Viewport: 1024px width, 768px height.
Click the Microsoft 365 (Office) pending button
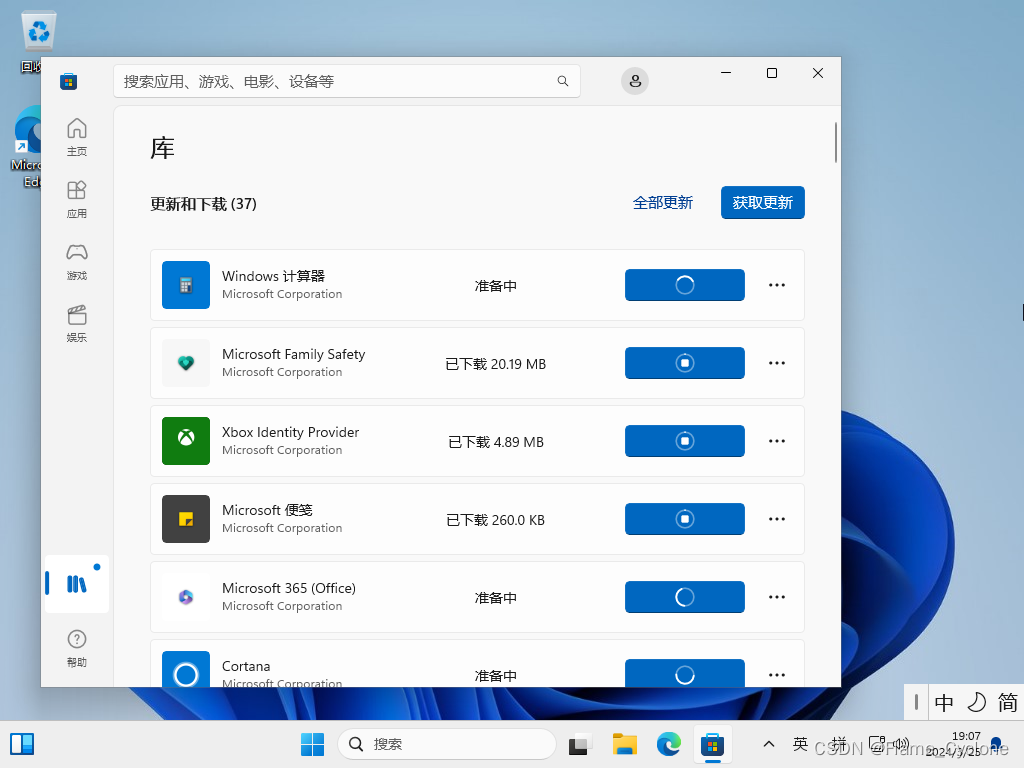coord(684,597)
